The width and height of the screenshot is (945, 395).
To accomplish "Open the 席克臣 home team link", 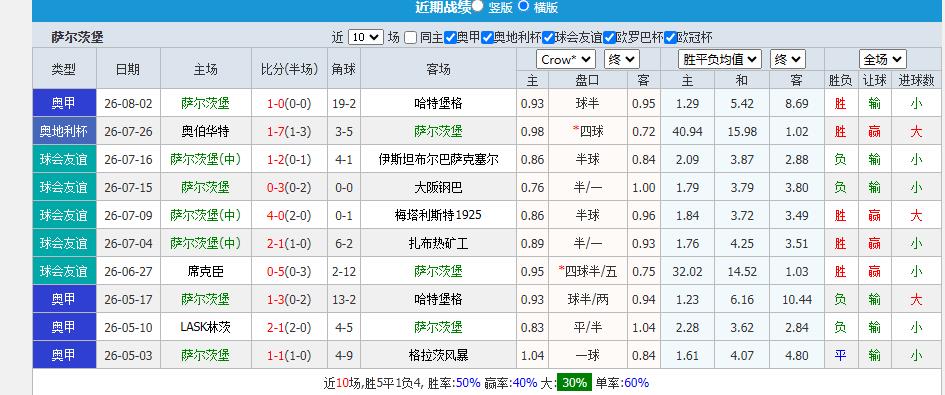I will [x=206, y=271].
